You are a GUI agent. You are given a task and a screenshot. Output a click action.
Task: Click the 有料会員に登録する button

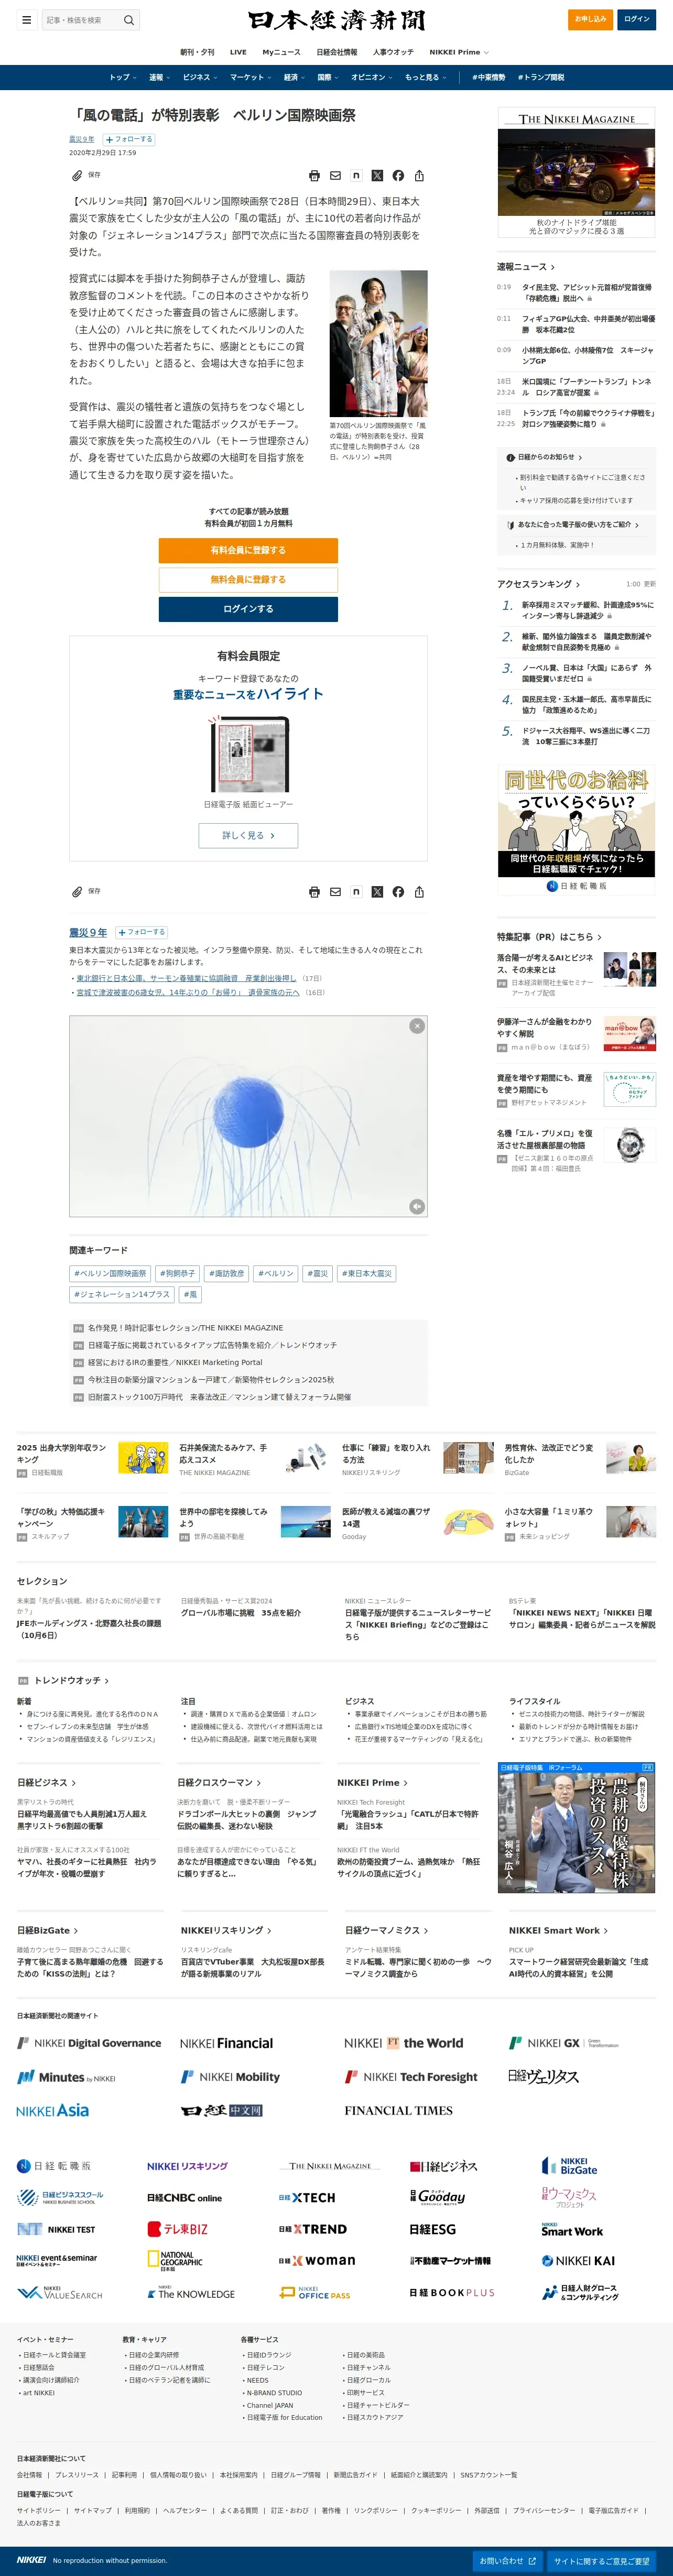pos(248,551)
